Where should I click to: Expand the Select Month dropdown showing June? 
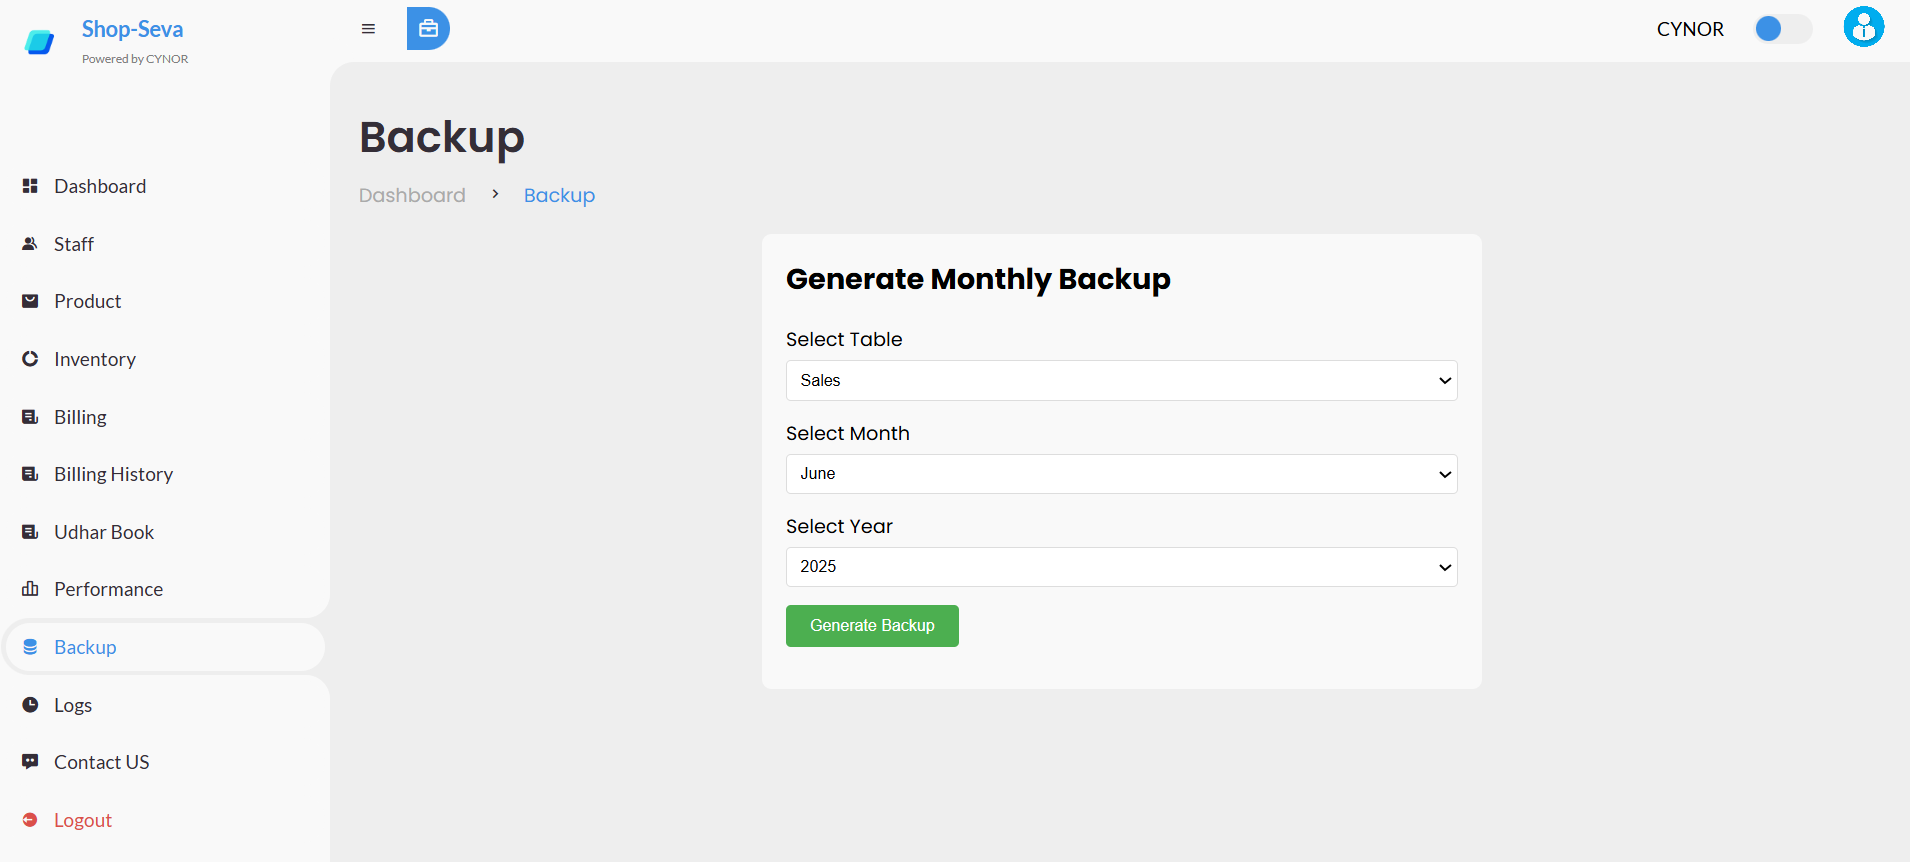(1121, 474)
